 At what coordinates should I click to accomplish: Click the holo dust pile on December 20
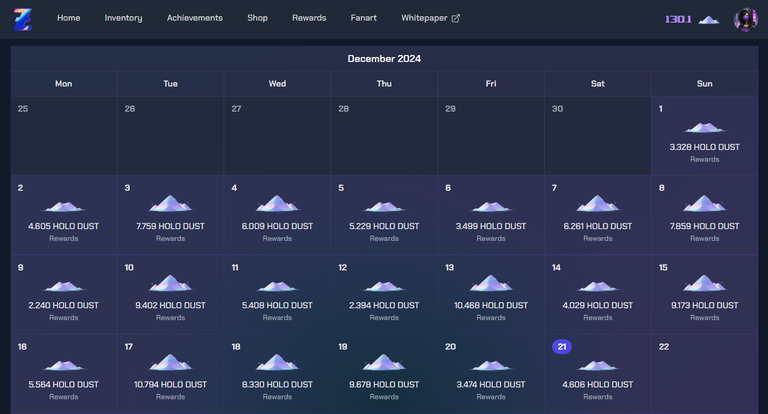(491, 365)
